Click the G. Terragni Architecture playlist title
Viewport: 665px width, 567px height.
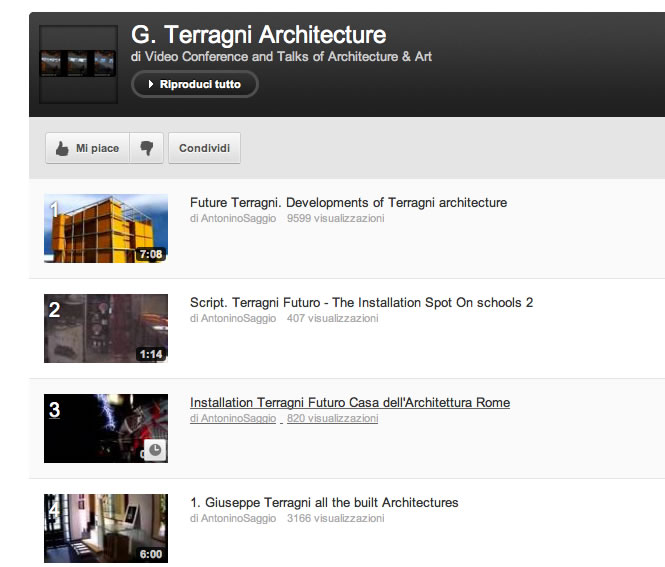coord(258,35)
